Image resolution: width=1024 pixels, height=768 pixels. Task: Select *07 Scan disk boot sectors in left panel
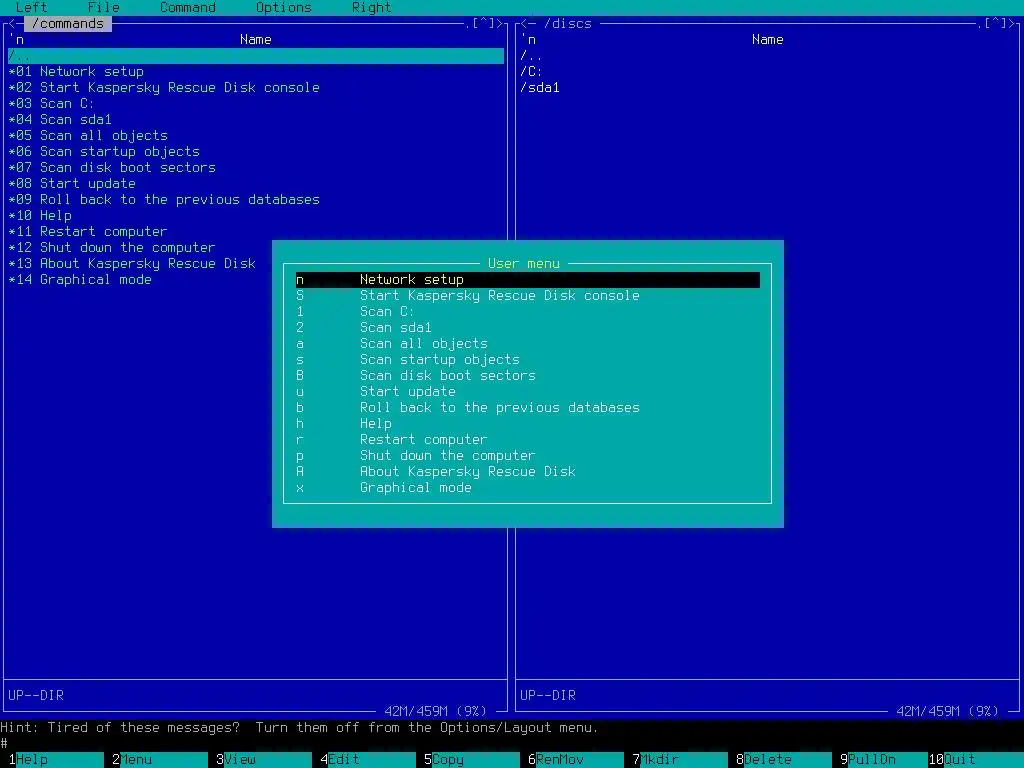[x=255, y=168]
